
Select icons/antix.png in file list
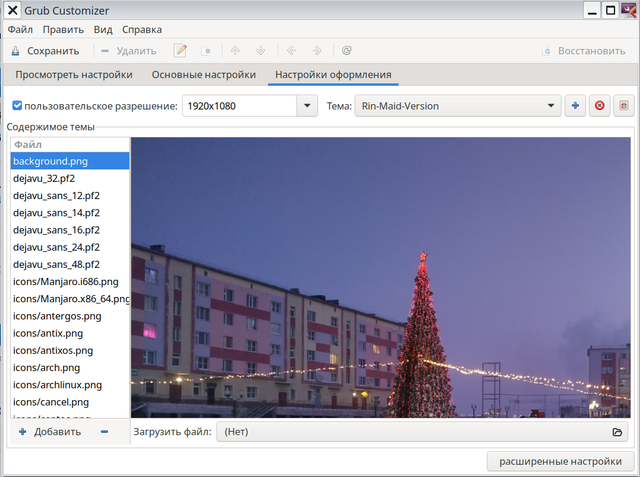[70, 333]
